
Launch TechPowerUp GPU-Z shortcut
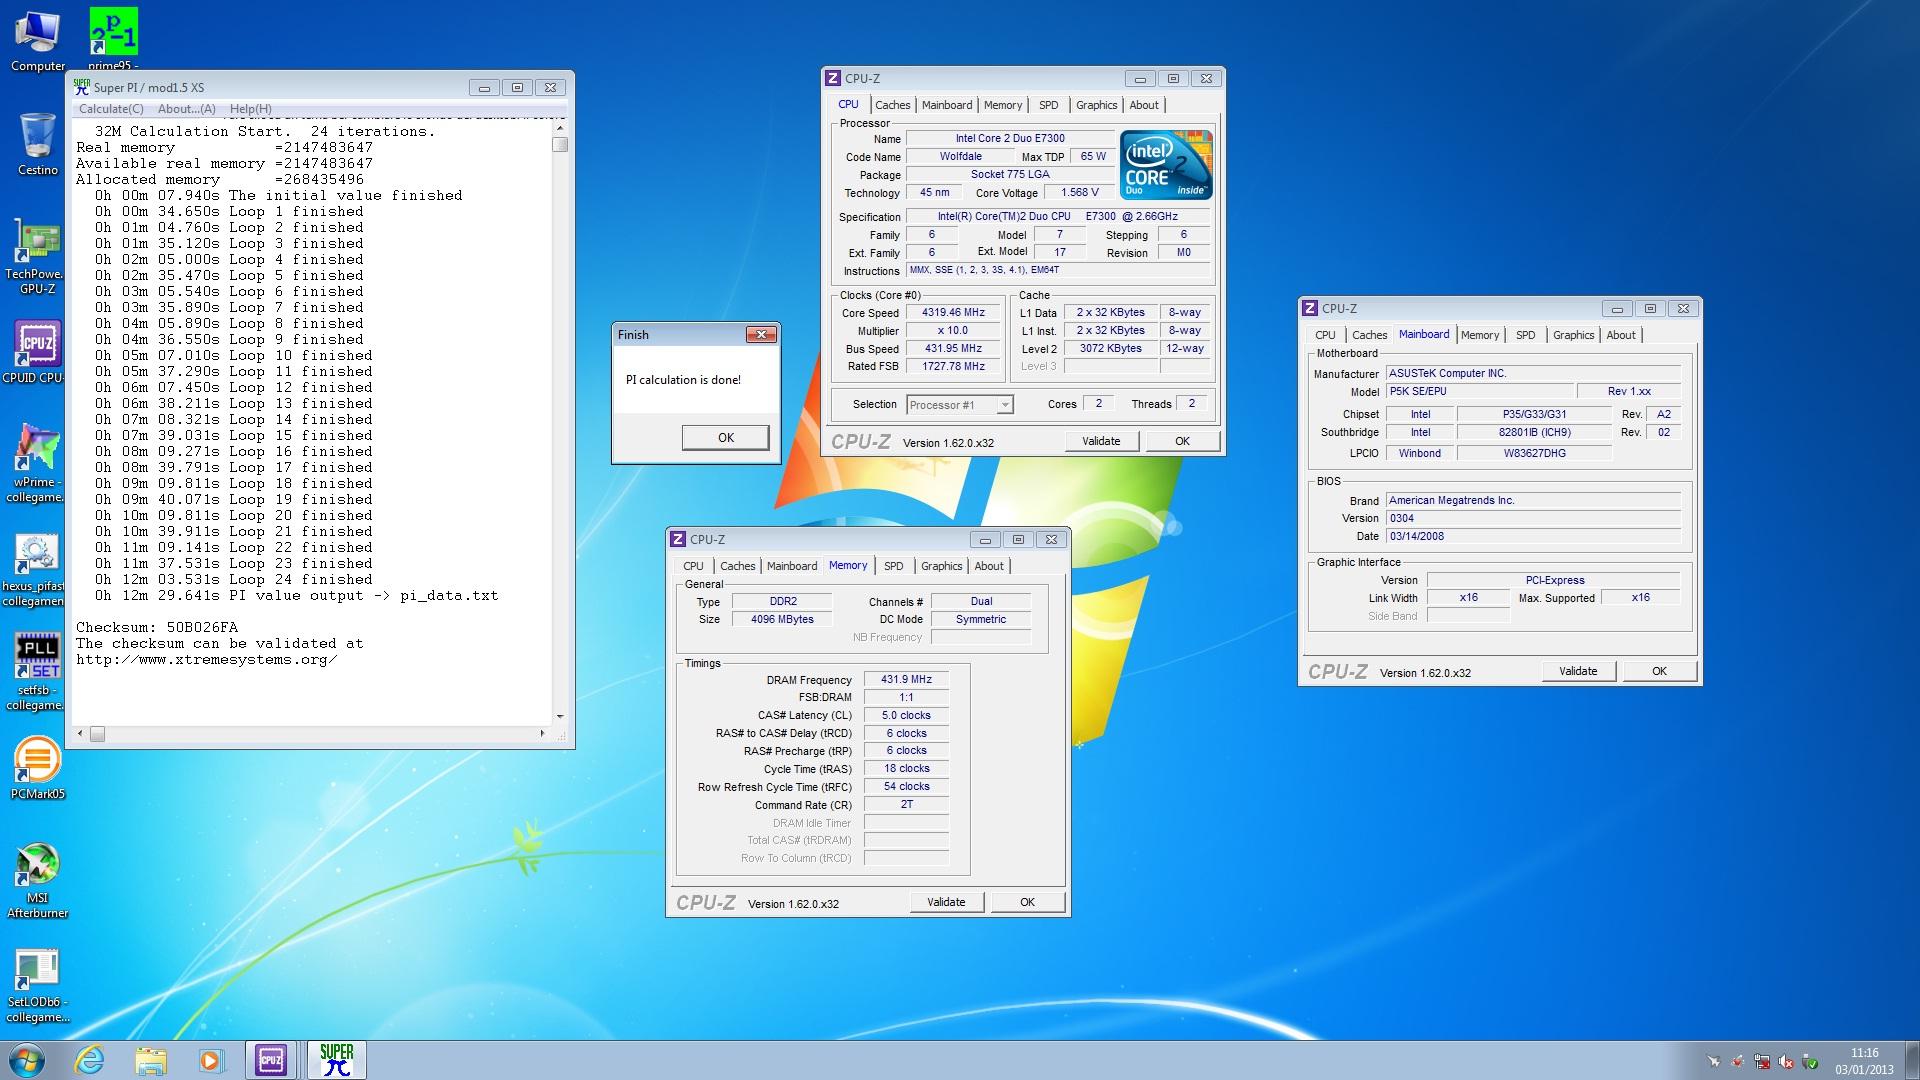tap(36, 258)
